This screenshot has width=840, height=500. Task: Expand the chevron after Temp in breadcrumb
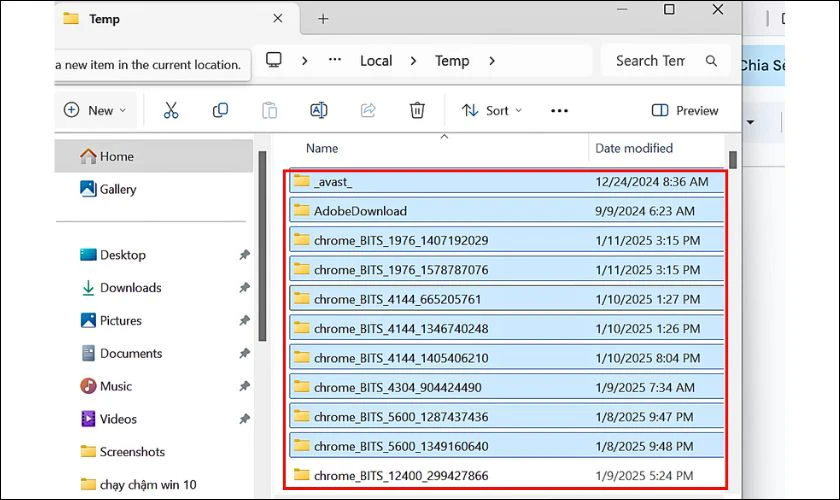[492, 61]
